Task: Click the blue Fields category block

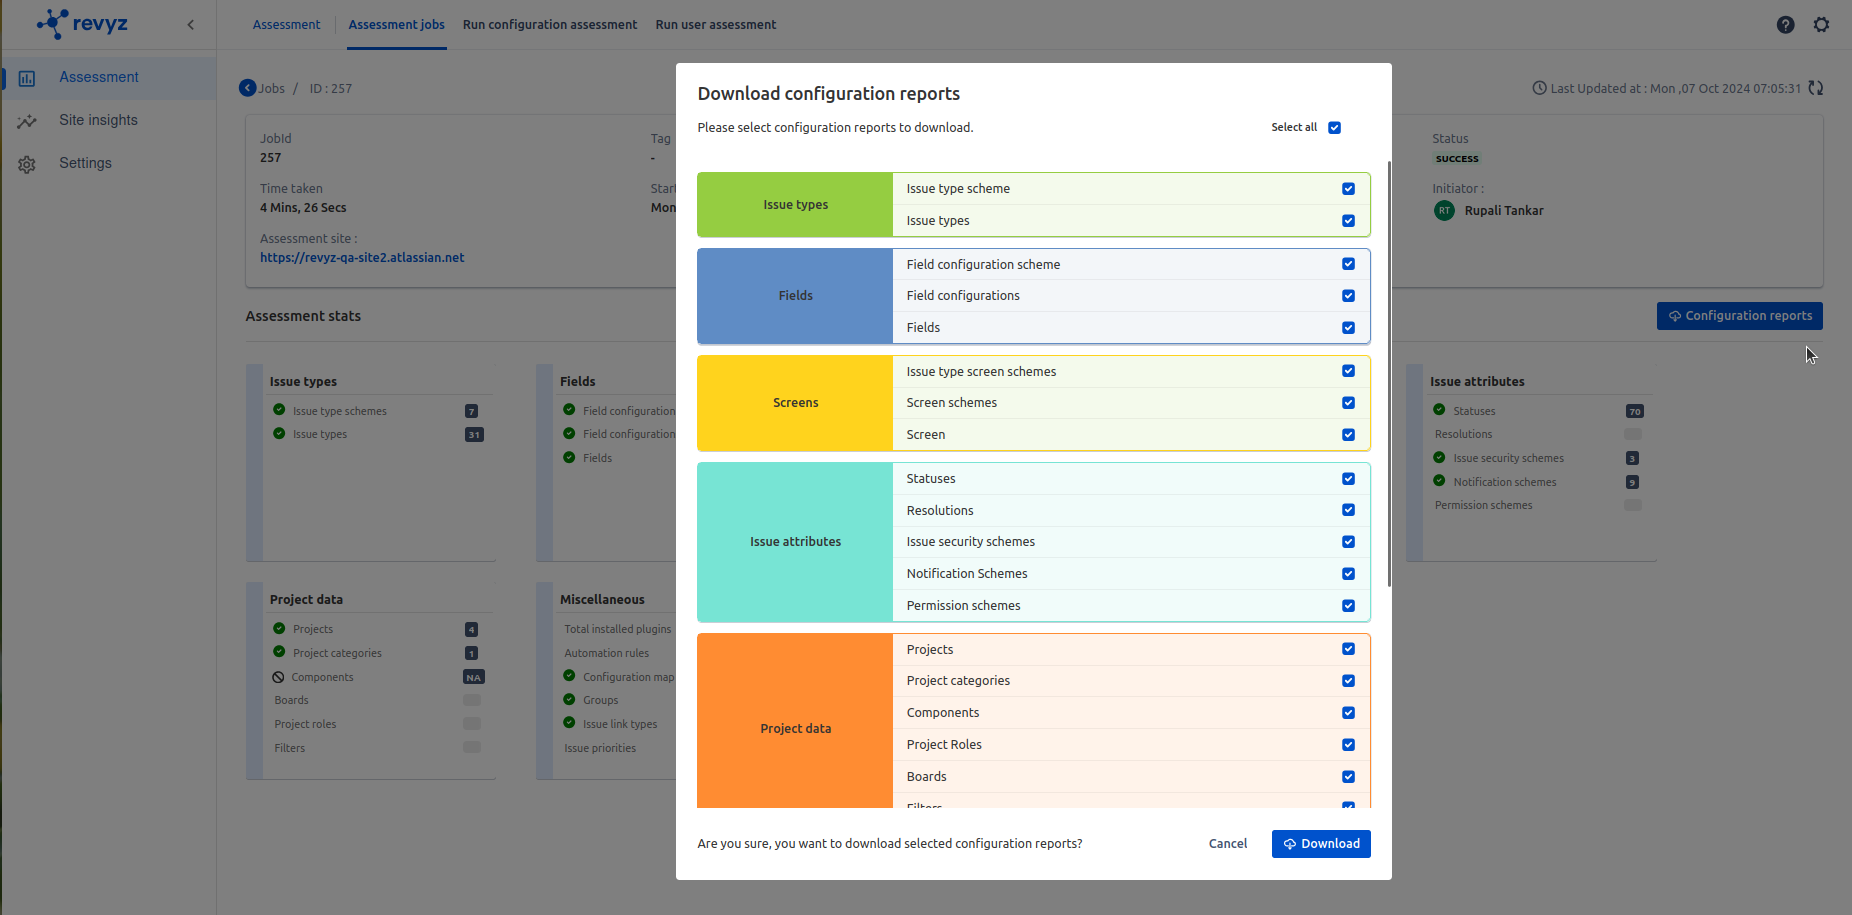Action: (795, 296)
